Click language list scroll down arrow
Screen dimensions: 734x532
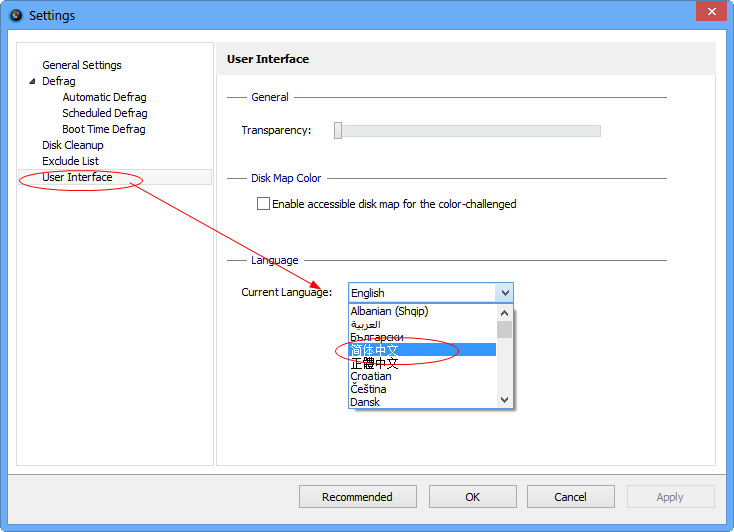[504, 399]
